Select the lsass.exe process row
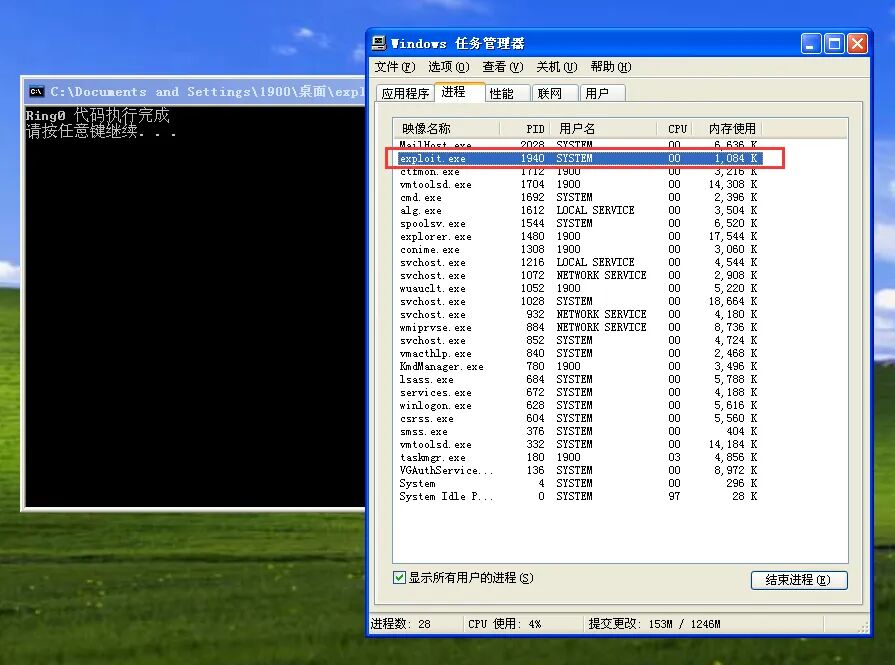 tap(579, 380)
